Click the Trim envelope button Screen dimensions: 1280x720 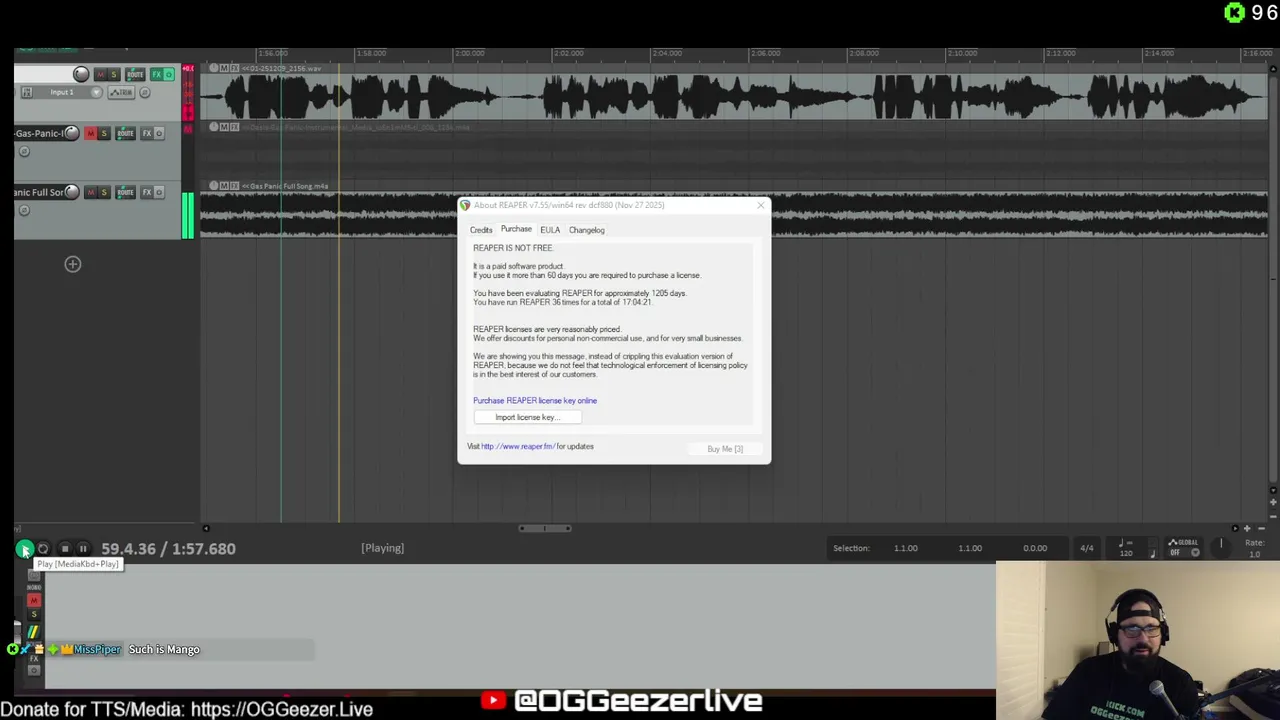click(121, 92)
